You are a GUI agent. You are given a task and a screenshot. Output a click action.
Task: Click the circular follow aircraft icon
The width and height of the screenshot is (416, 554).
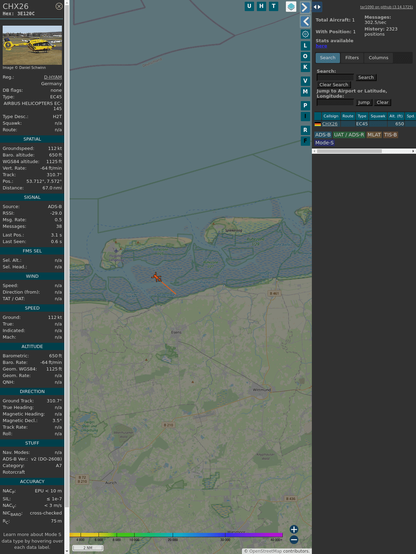coord(305,34)
